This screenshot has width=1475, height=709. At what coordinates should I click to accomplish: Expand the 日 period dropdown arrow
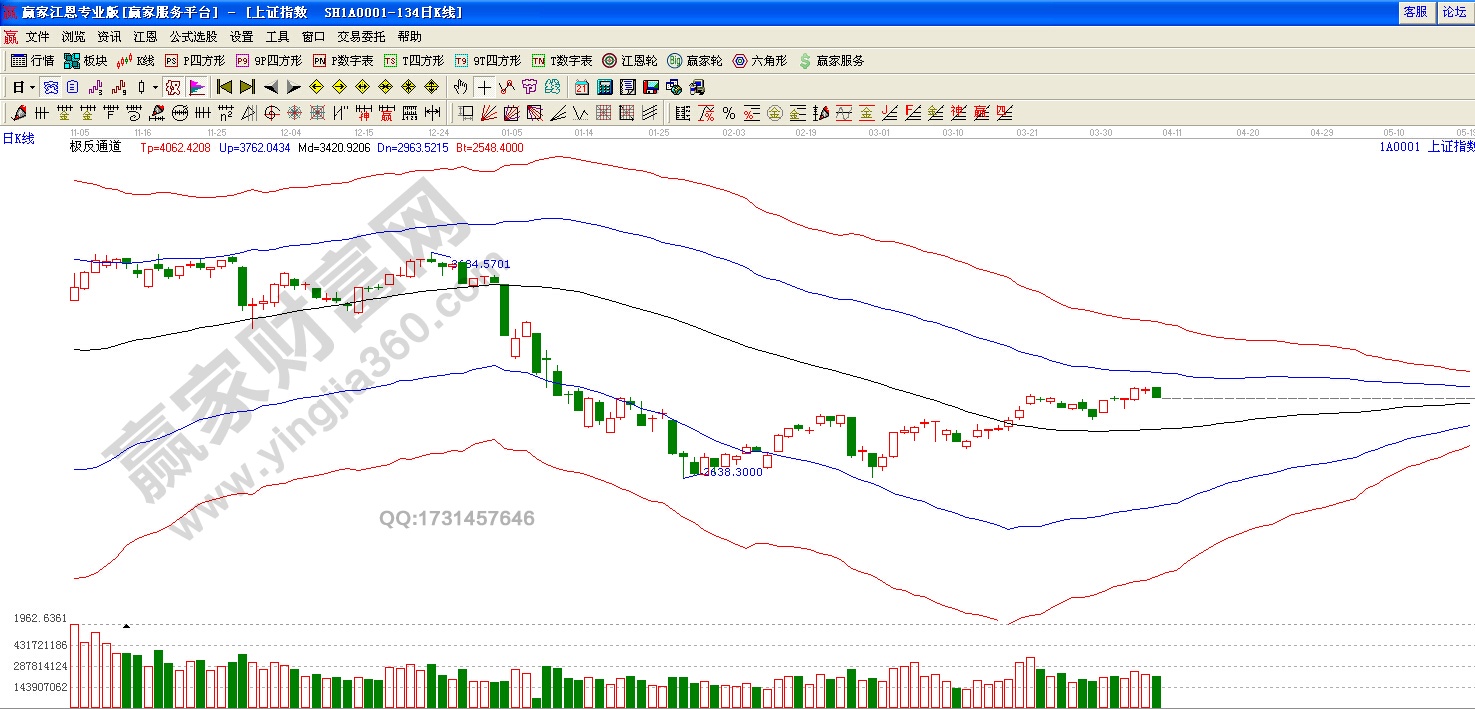pos(32,87)
